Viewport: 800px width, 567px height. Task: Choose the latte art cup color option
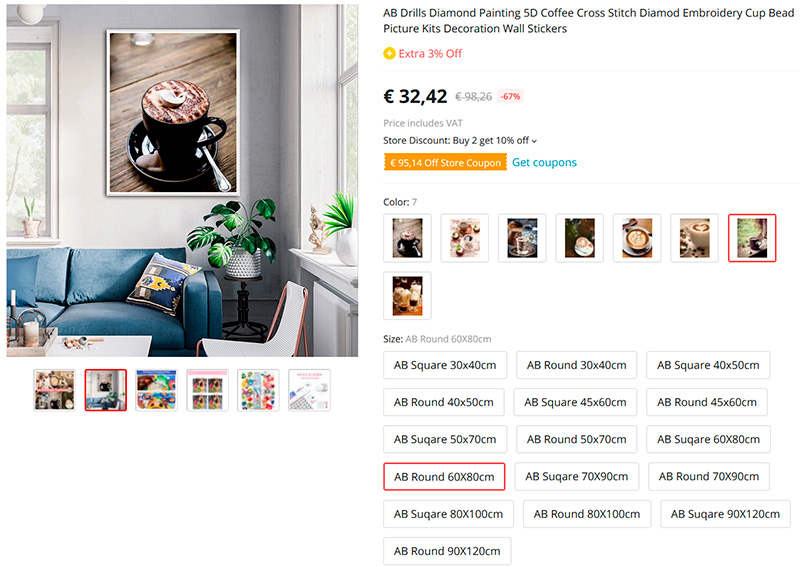click(637, 238)
